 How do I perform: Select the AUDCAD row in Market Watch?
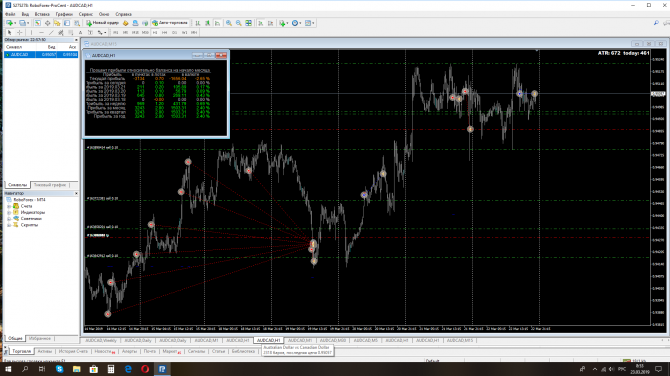(x=41, y=55)
